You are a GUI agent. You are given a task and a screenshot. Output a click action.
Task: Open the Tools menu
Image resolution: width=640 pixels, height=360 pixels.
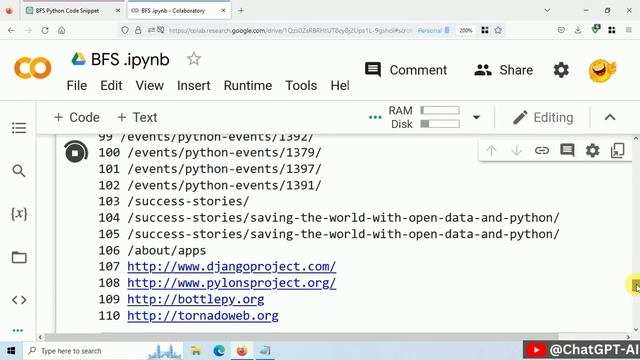coord(301,86)
